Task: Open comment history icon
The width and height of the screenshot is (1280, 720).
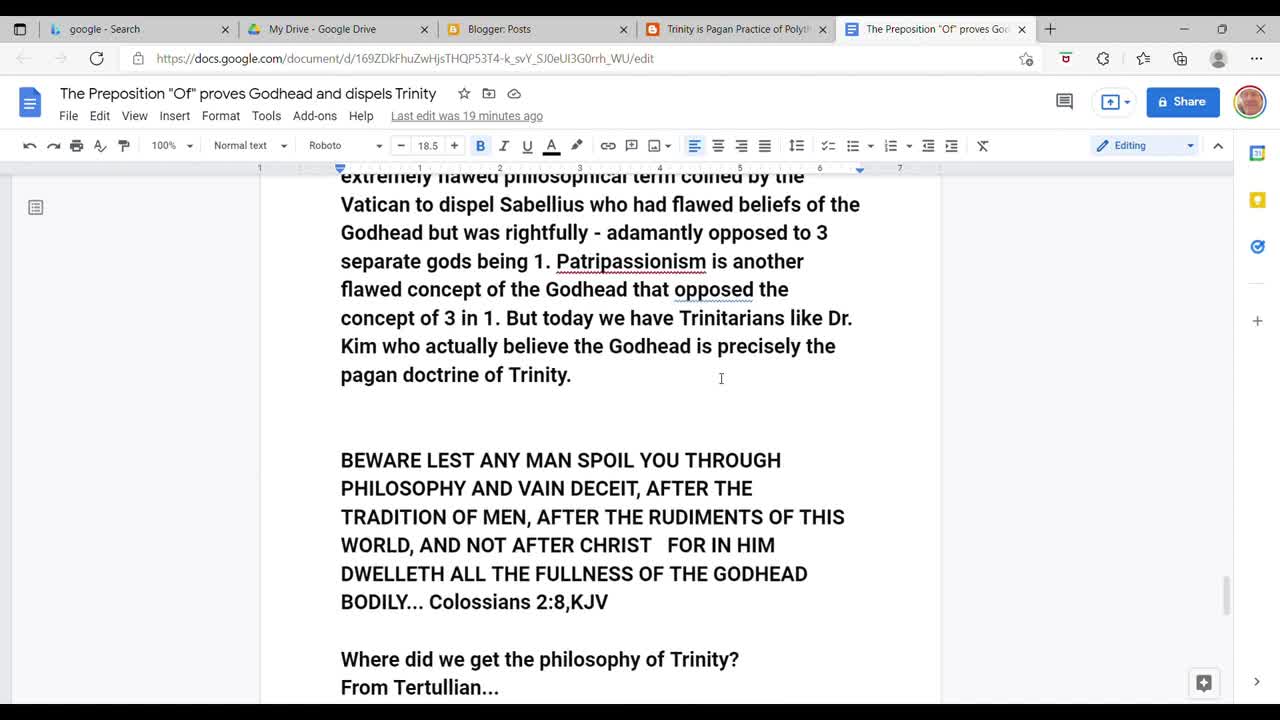Action: pos(1064,101)
